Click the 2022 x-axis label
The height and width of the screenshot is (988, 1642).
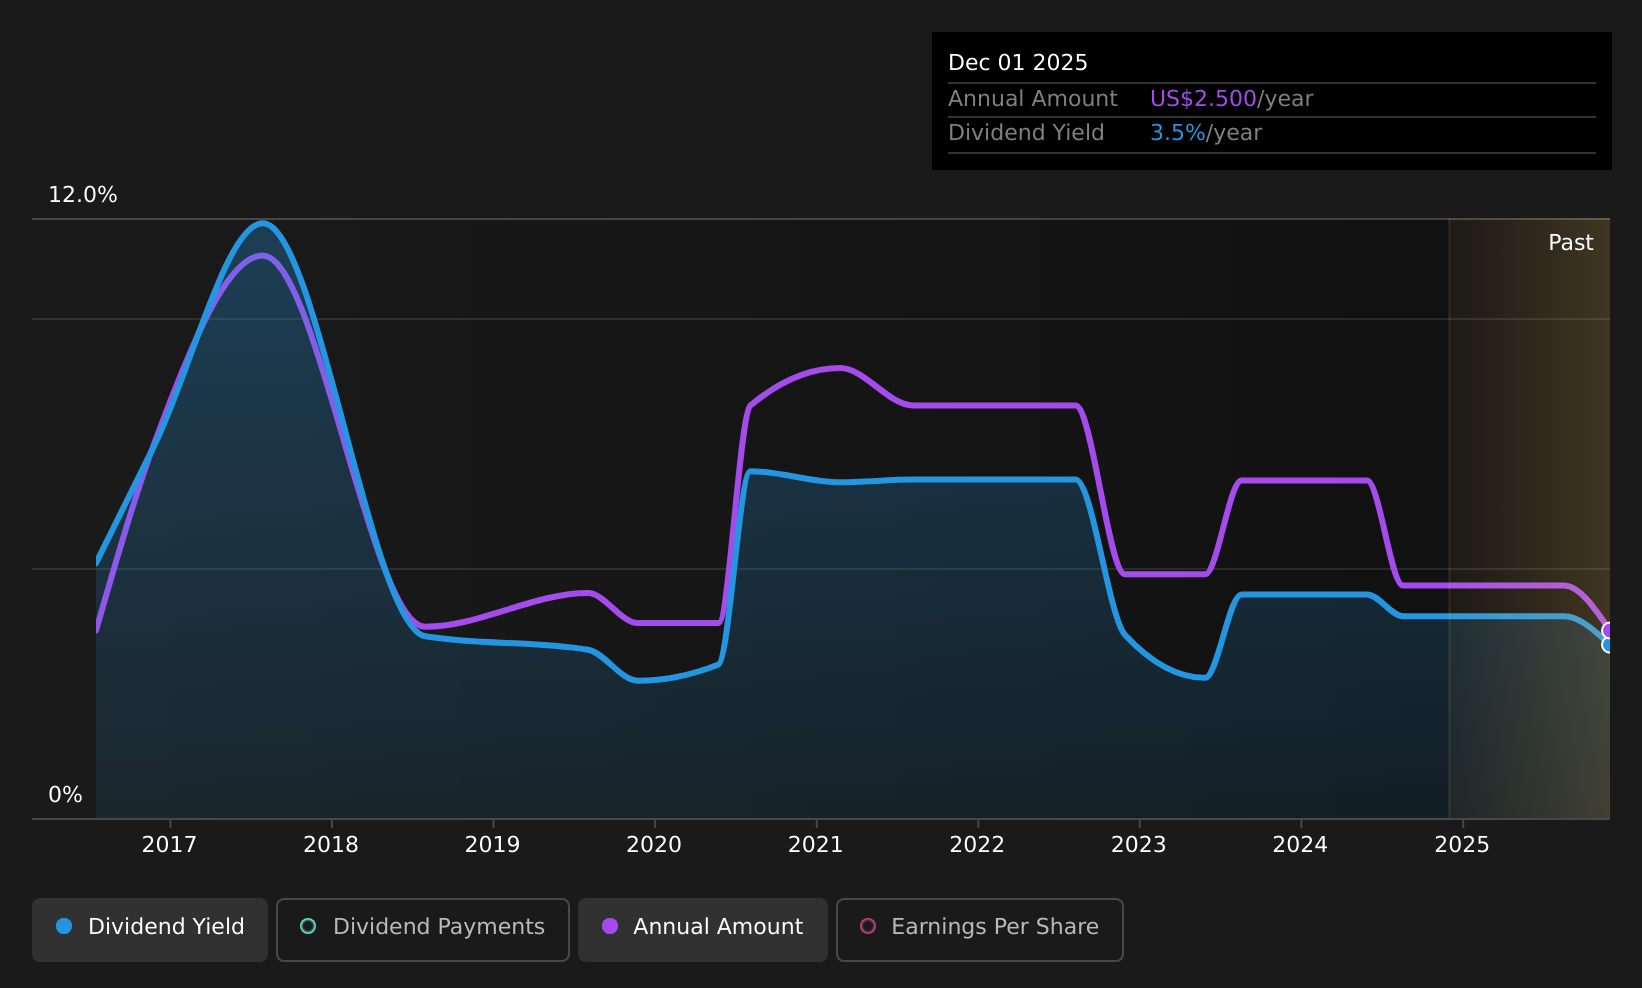[977, 845]
